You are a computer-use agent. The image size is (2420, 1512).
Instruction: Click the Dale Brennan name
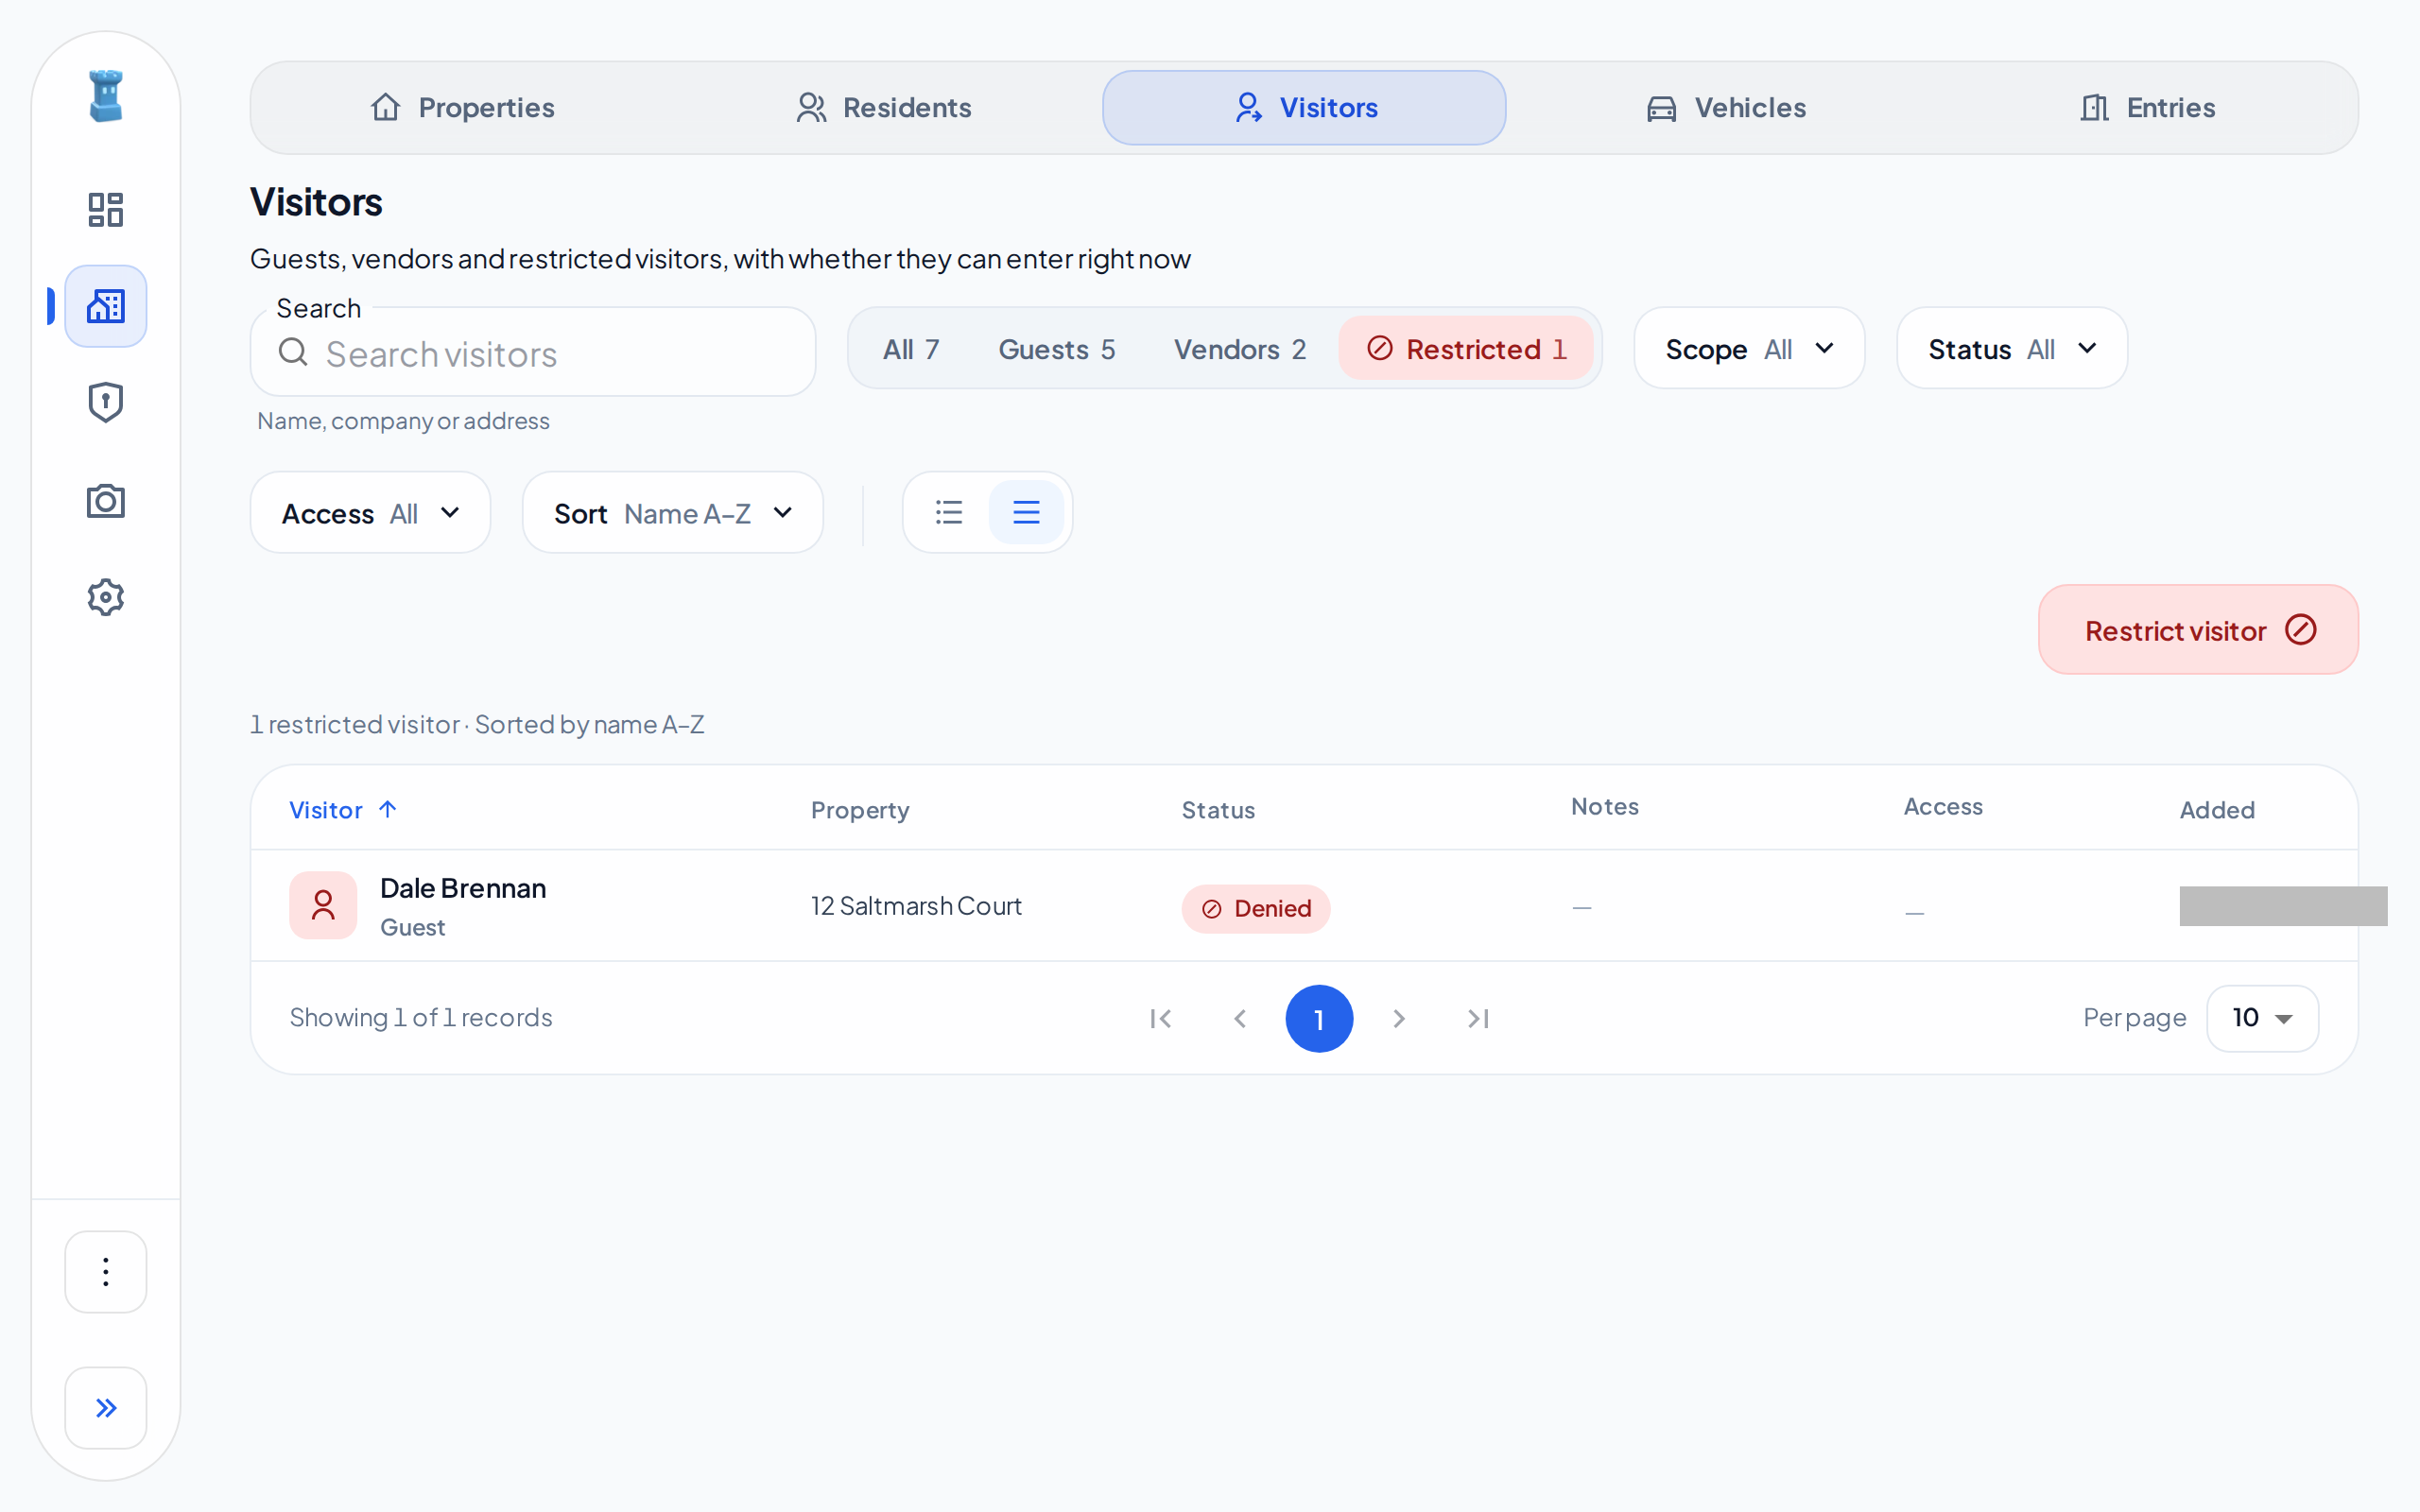tap(463, 888)
